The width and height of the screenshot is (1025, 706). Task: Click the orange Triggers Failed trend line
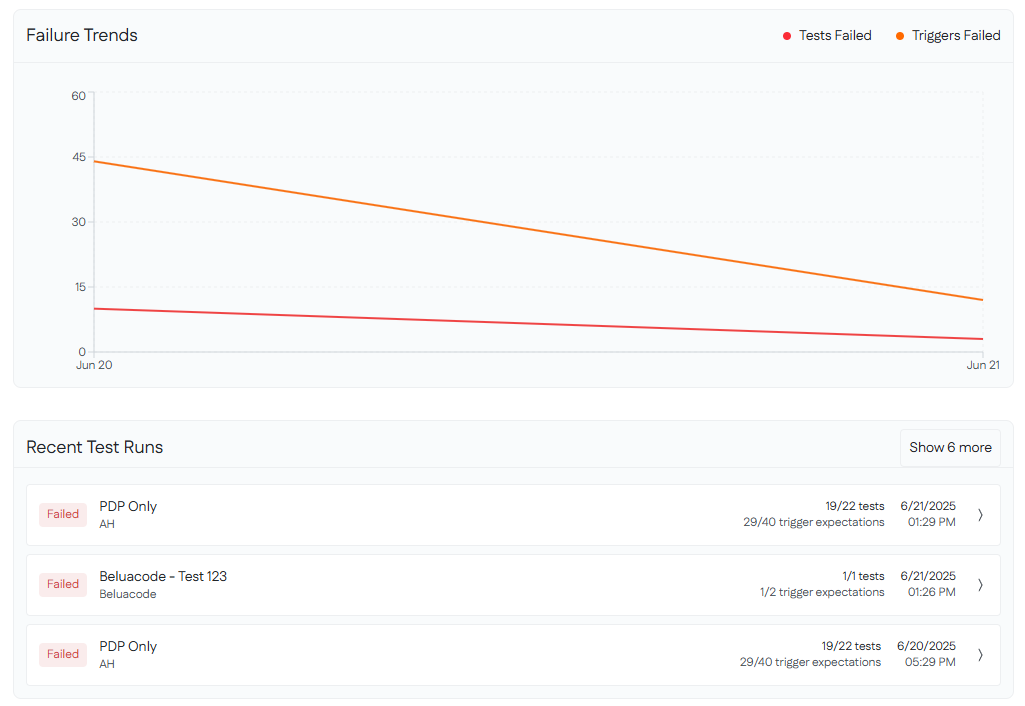(x=540, y=230)
